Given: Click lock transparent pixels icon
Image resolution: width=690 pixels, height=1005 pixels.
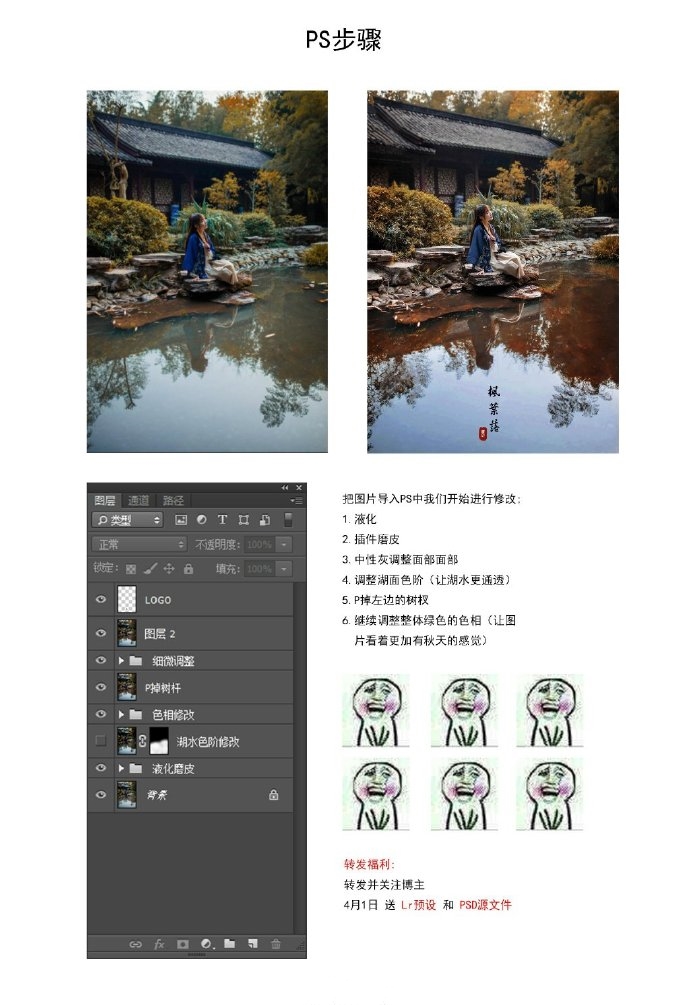Looking at the screenshot, I should (131, 569).
